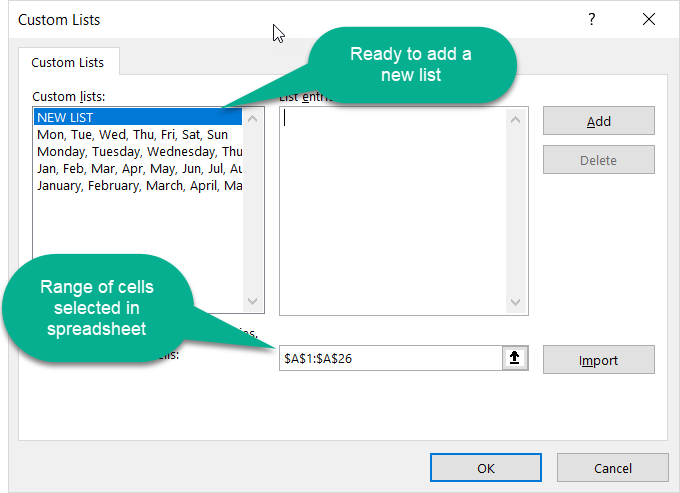Click the Add button

click(598, 121)
